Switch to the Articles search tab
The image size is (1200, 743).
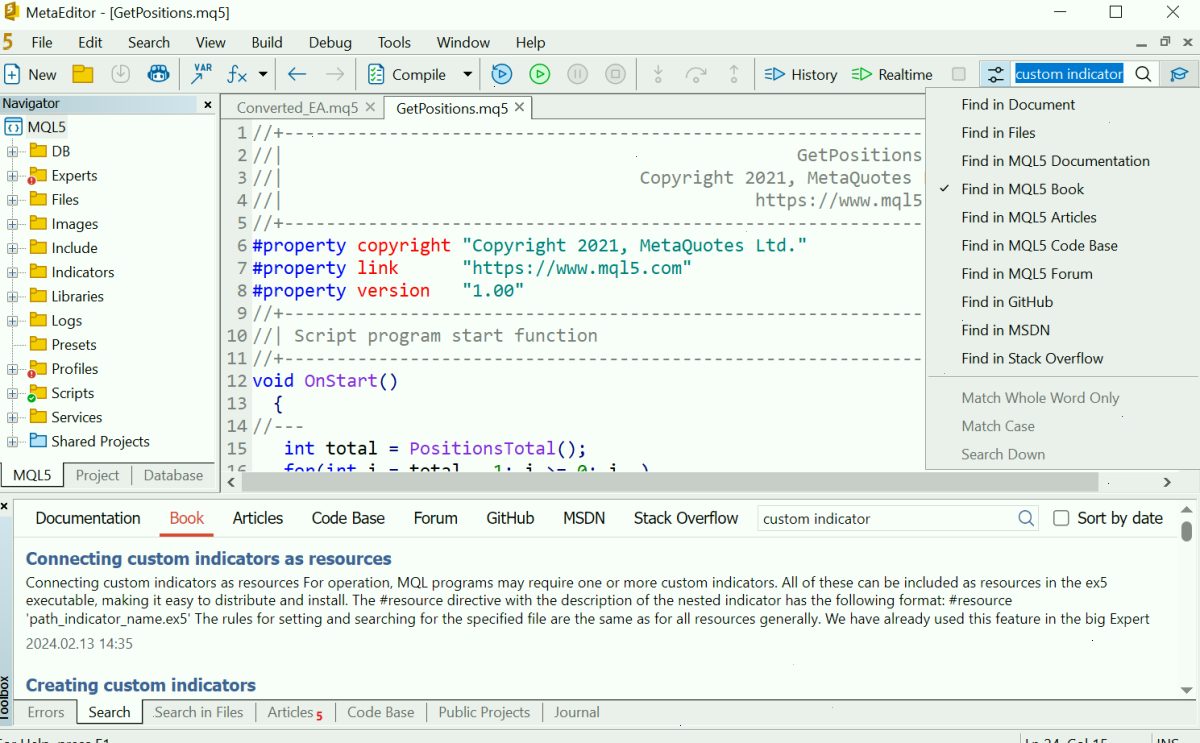pyautogui.click(x=258, y=518)
